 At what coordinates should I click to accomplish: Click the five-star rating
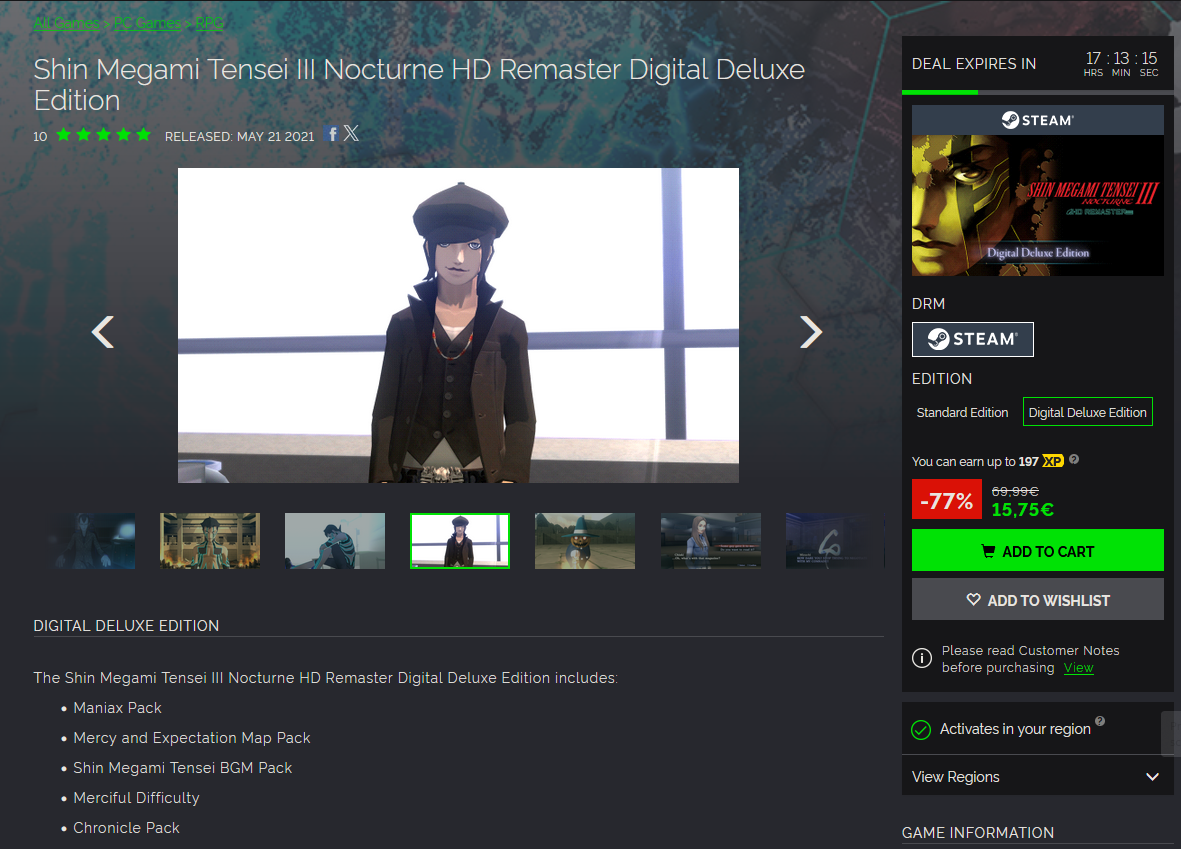(x=104, y=135)
